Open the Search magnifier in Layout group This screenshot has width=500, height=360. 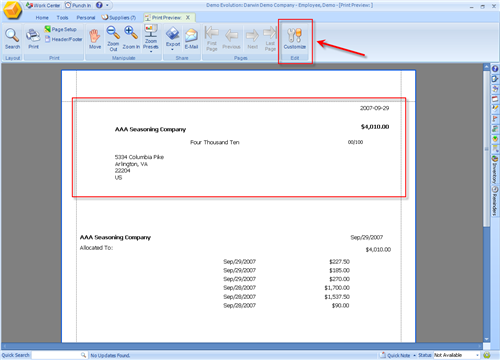[x=12, y=39]
